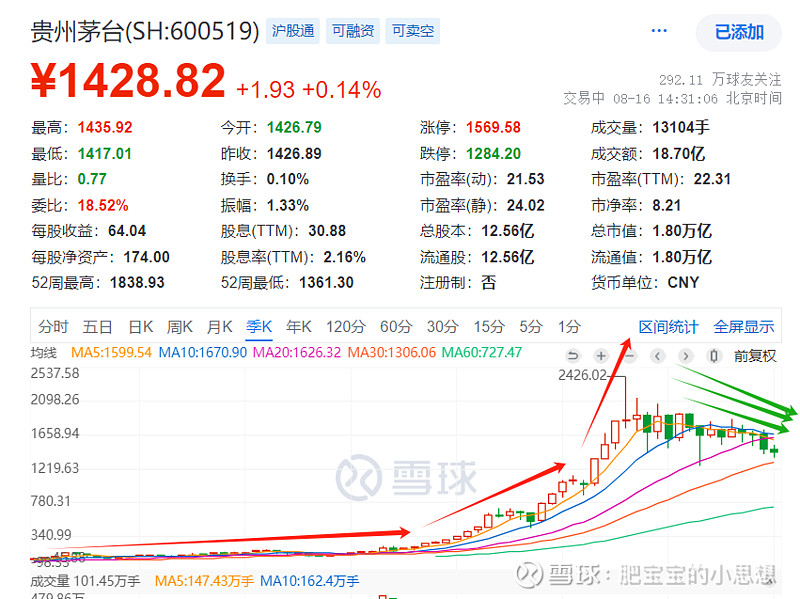Click the 今开 value 1426.79
Screen dimensions: 800x599
(294, 127)
